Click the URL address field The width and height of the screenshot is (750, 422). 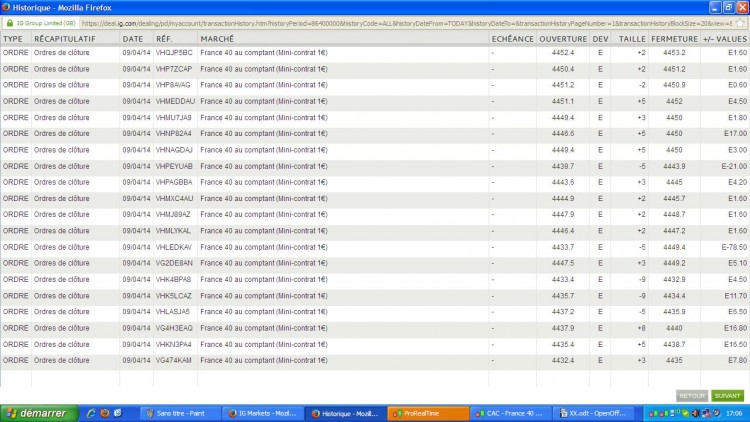pos(407,23)
